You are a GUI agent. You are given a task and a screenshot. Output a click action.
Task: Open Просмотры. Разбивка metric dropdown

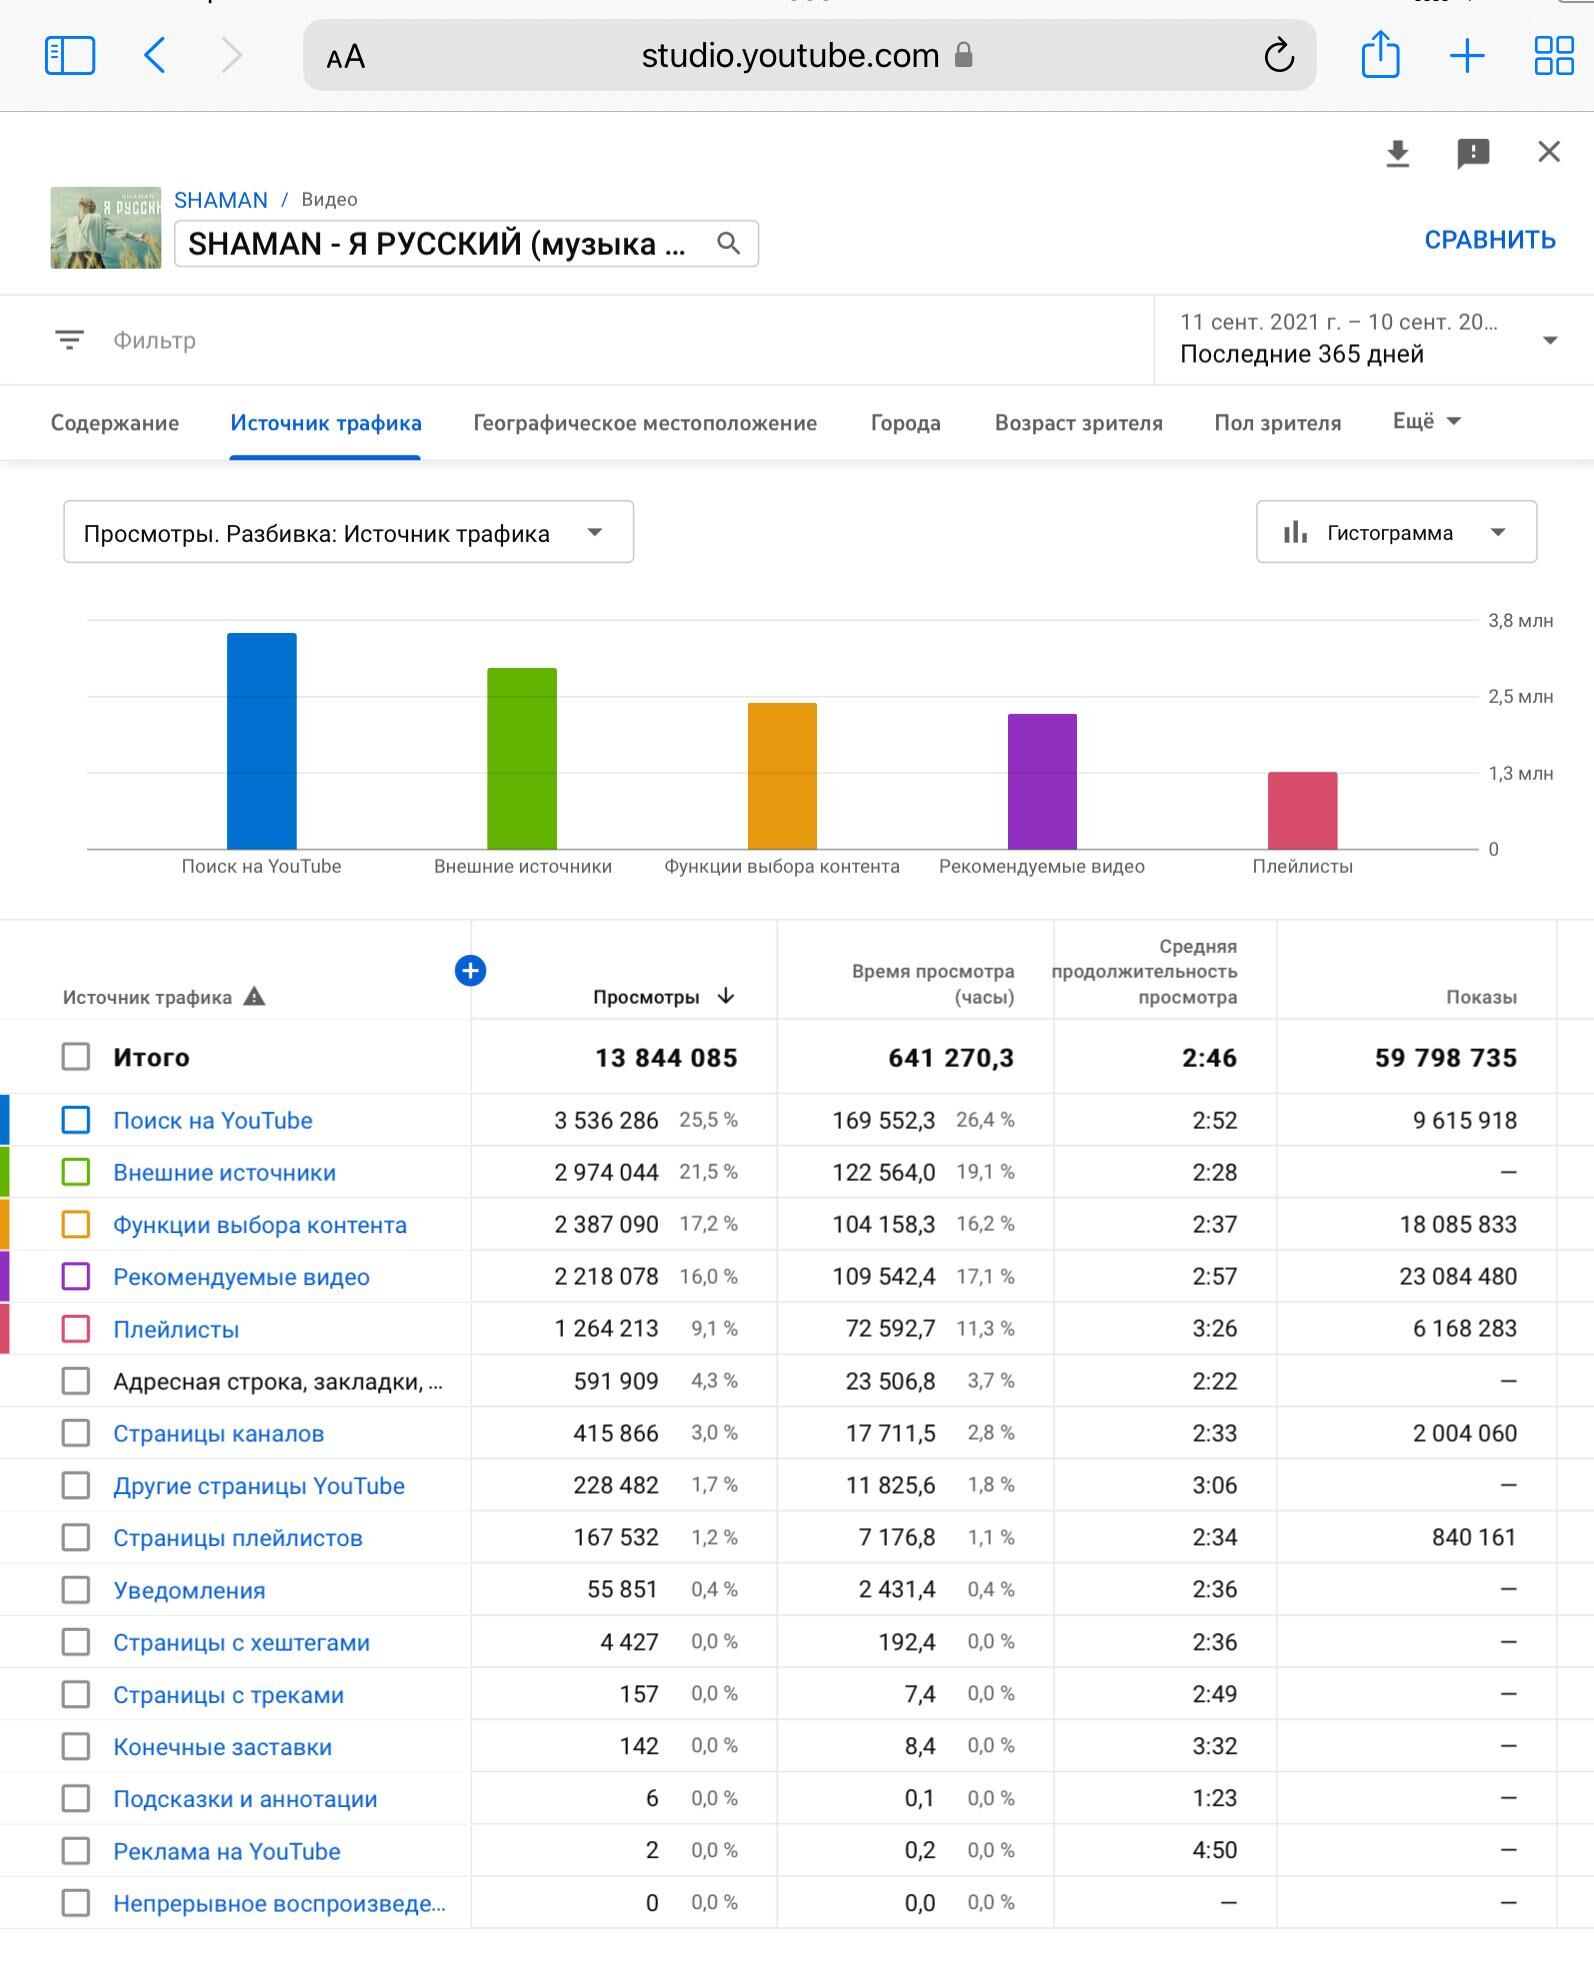tap(348, 532)
